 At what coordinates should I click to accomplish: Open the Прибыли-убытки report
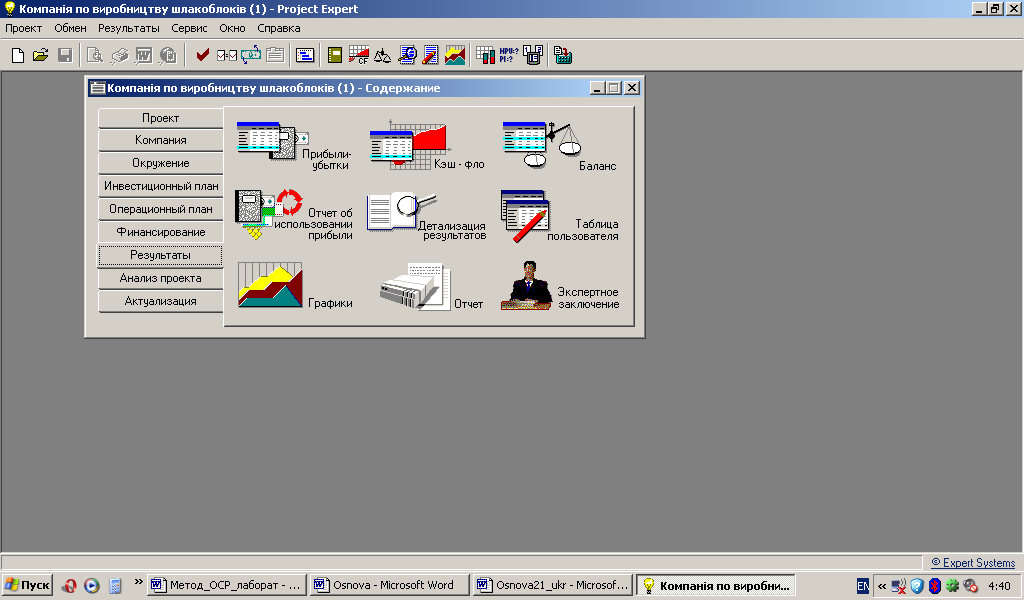tap(294, 145)
